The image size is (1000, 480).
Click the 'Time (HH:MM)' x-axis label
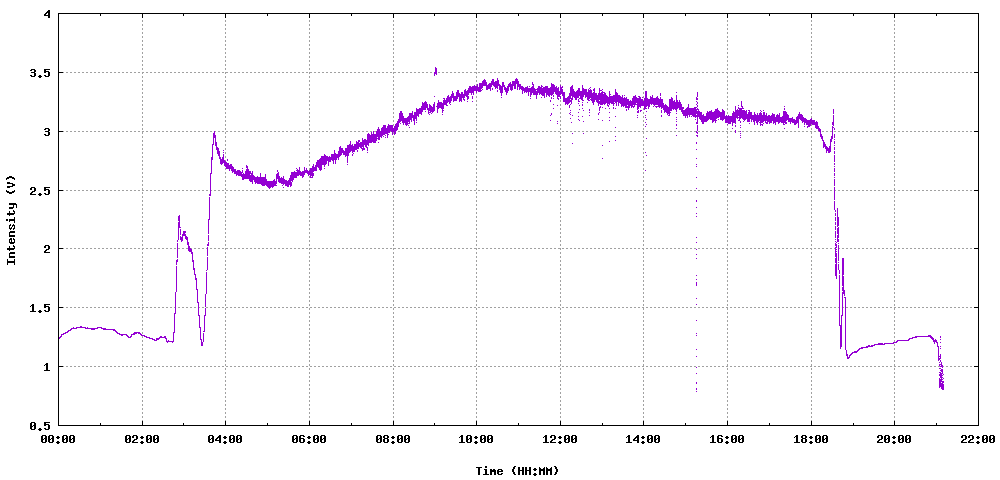pyautogui.click(x=517, y=471)
